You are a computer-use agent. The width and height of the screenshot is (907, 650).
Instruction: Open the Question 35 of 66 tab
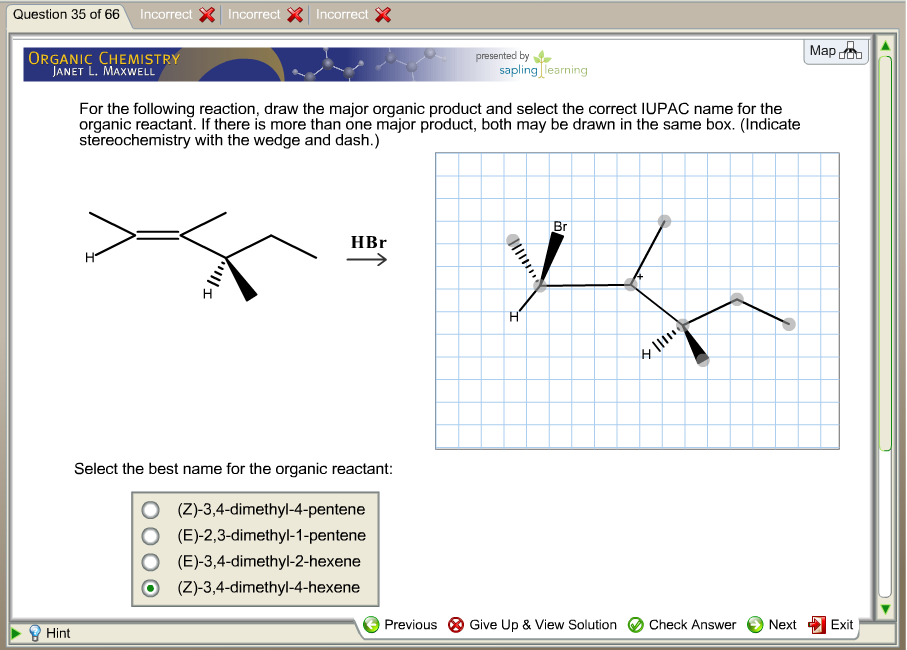[x=67, y=14]
